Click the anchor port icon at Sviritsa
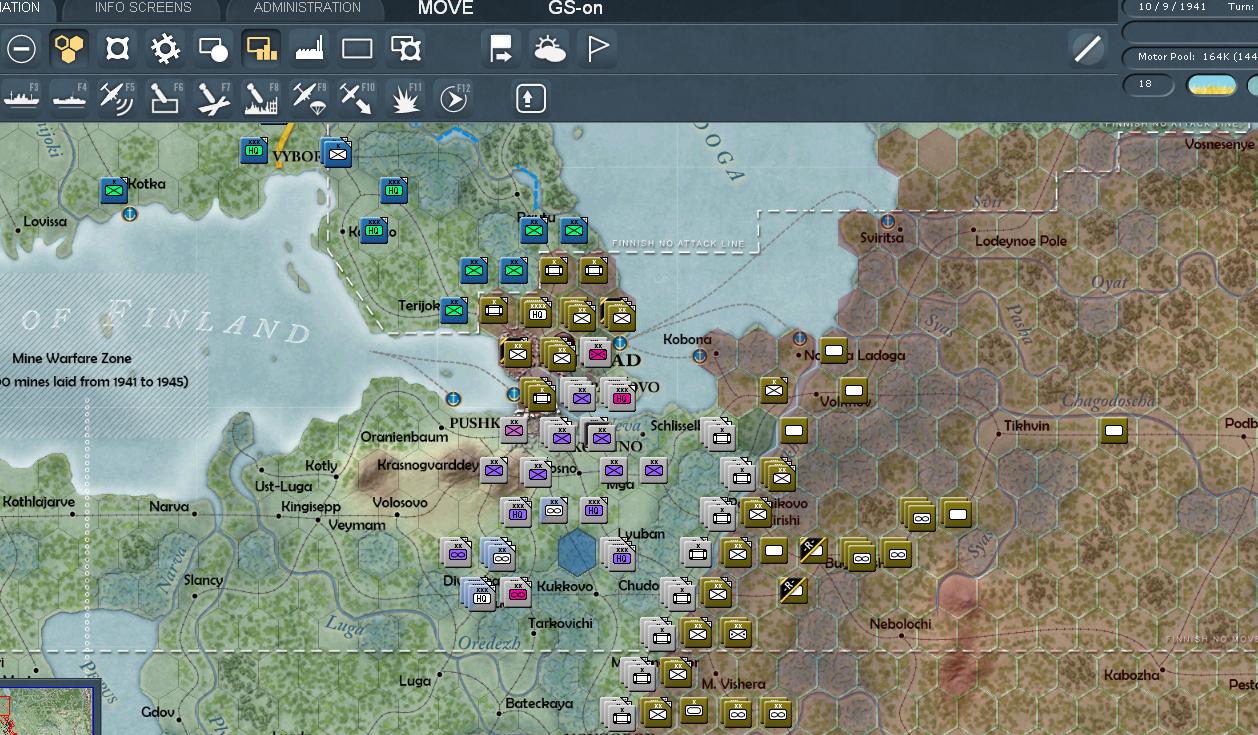The height and width of the screenshot is (735, 1258). click(x=886, y=221)
